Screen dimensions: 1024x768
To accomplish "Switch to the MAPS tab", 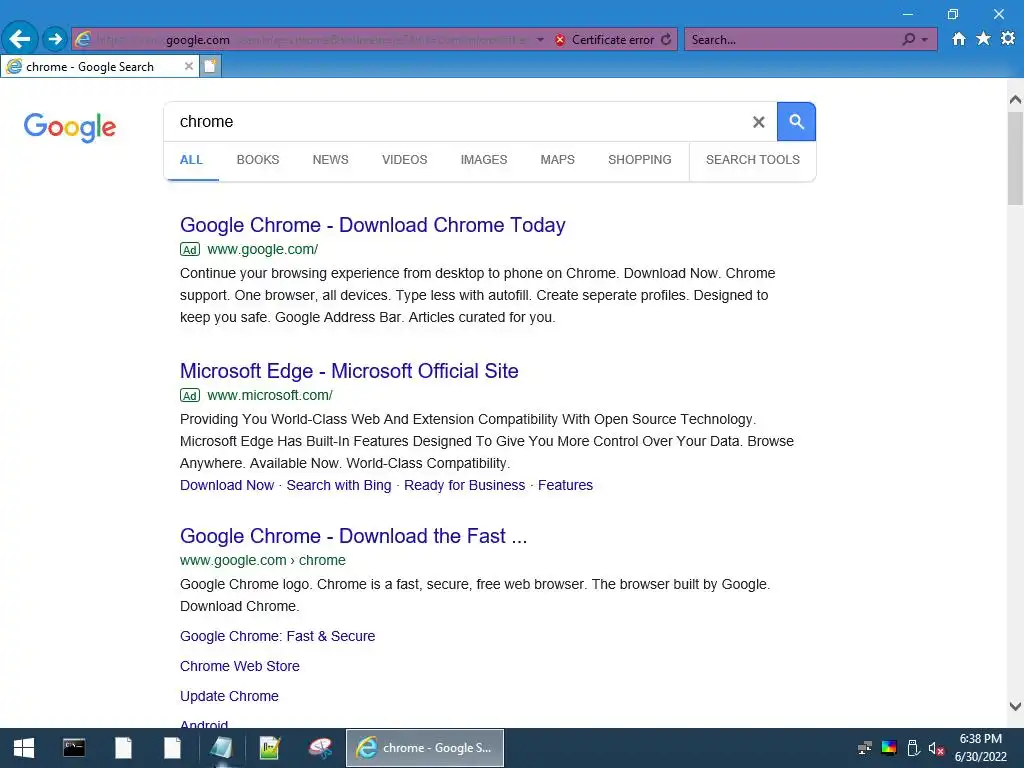I will pyautogui.click(x=558, y=160).
